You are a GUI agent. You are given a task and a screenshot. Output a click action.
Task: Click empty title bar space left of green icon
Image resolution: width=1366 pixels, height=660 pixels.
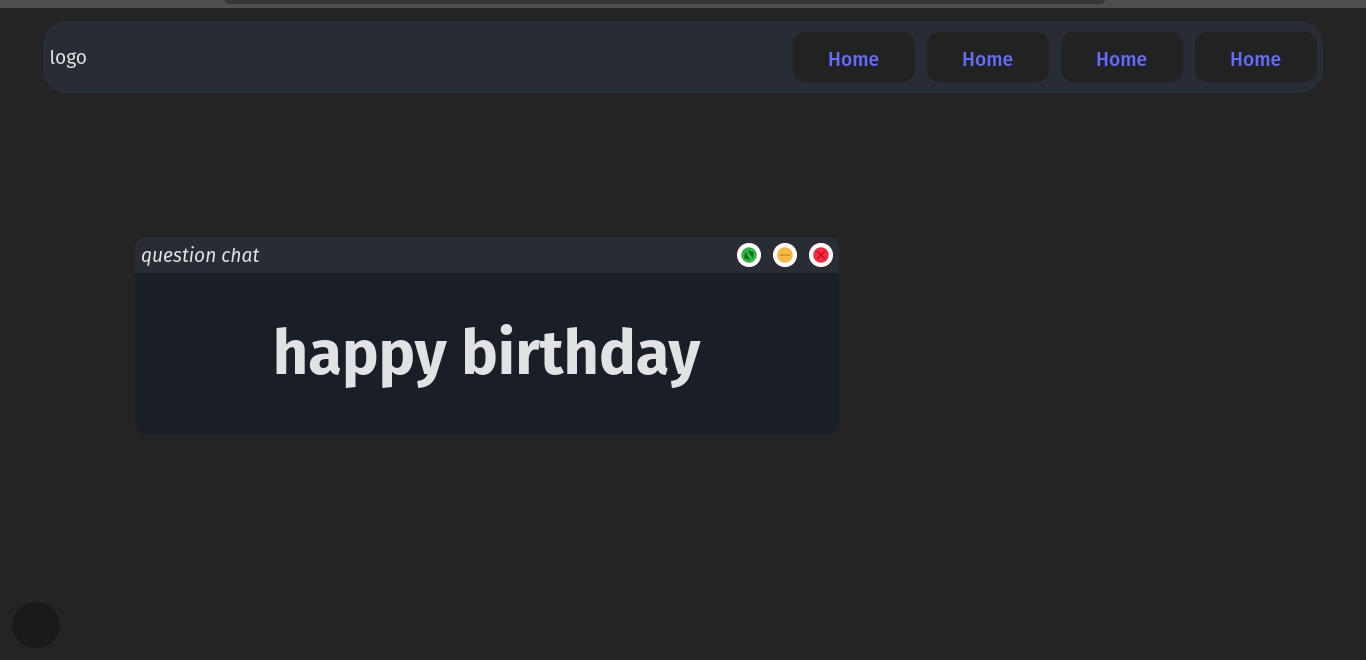click(500, 255)
